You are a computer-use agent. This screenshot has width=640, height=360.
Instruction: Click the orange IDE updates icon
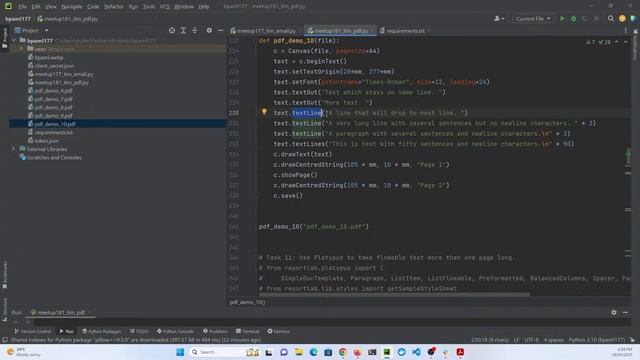(622, 19)
